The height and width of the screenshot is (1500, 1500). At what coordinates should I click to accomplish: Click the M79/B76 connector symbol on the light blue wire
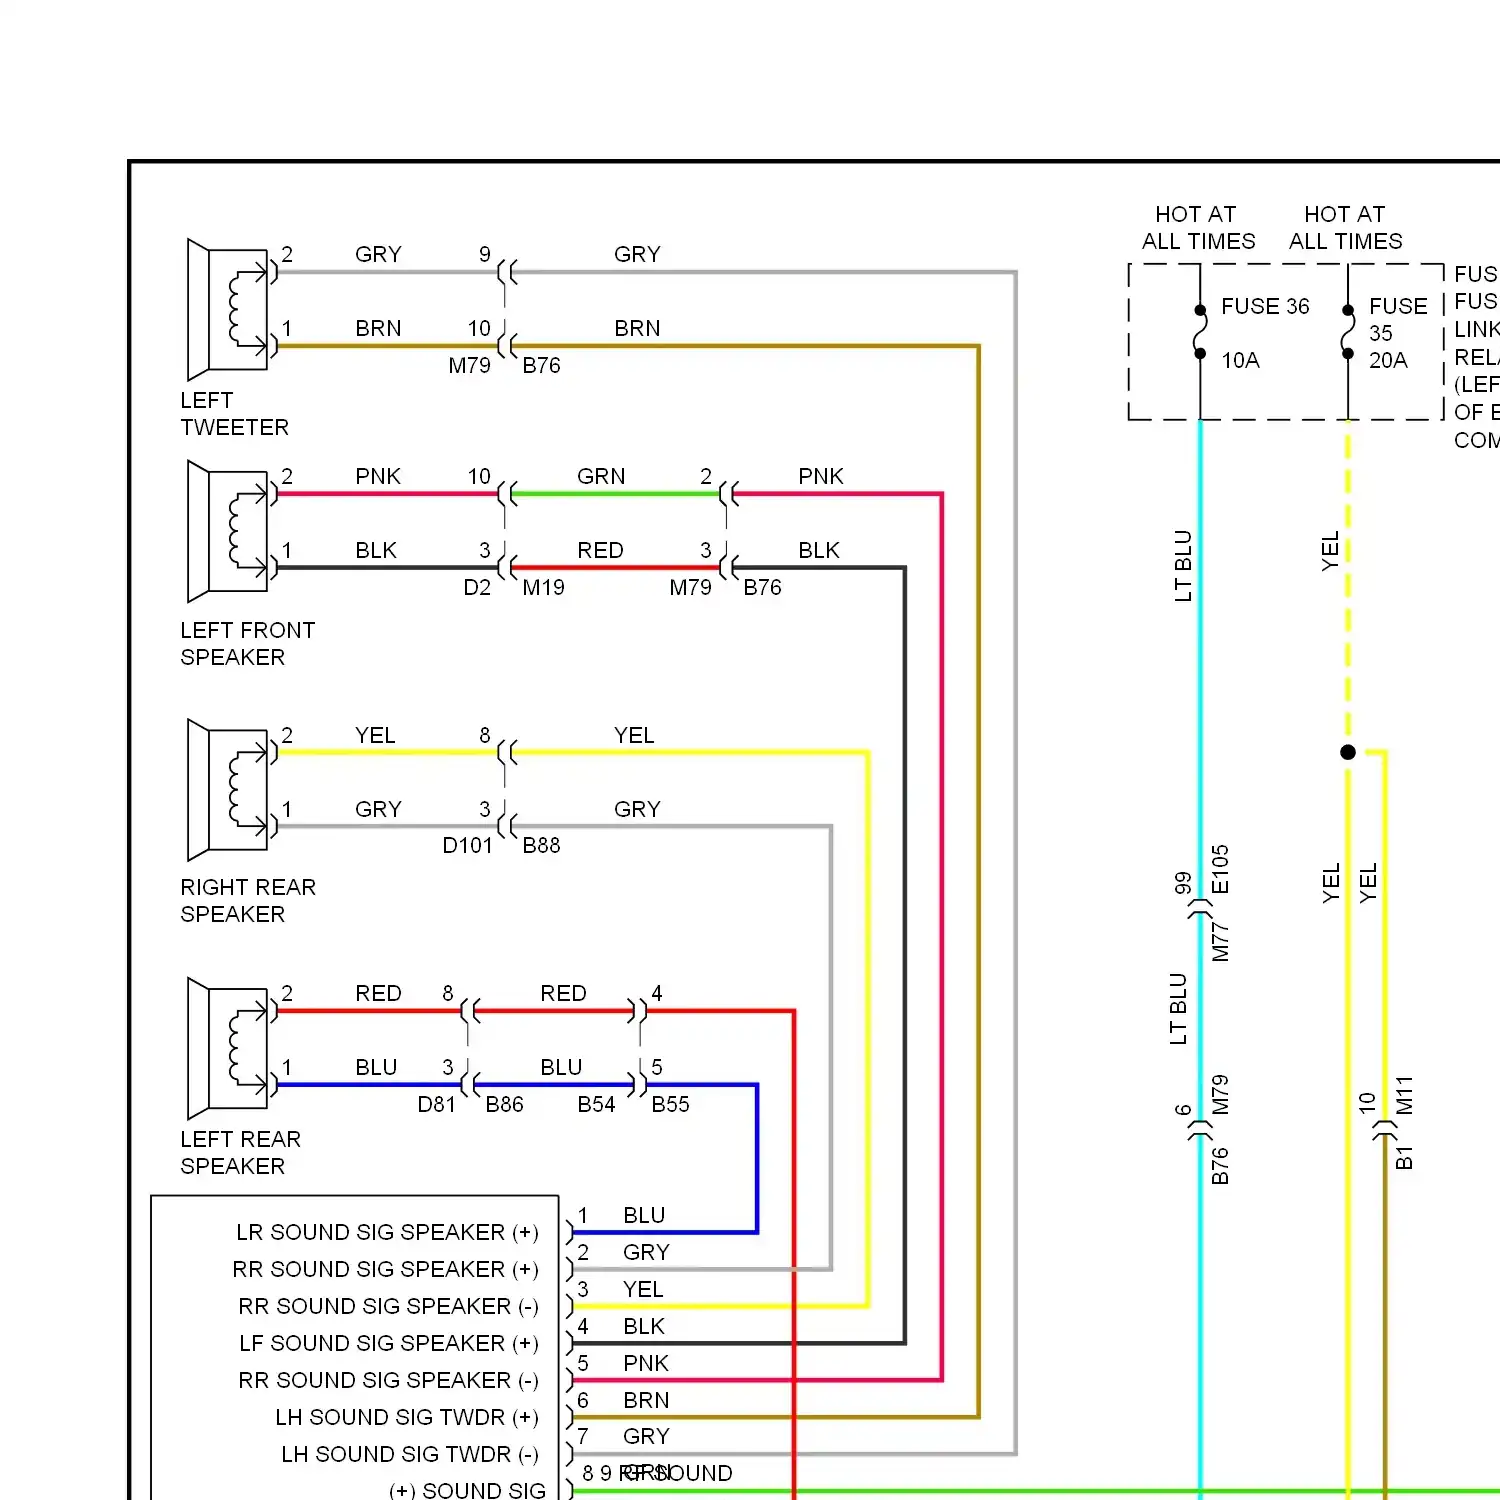(1200, 1131)
